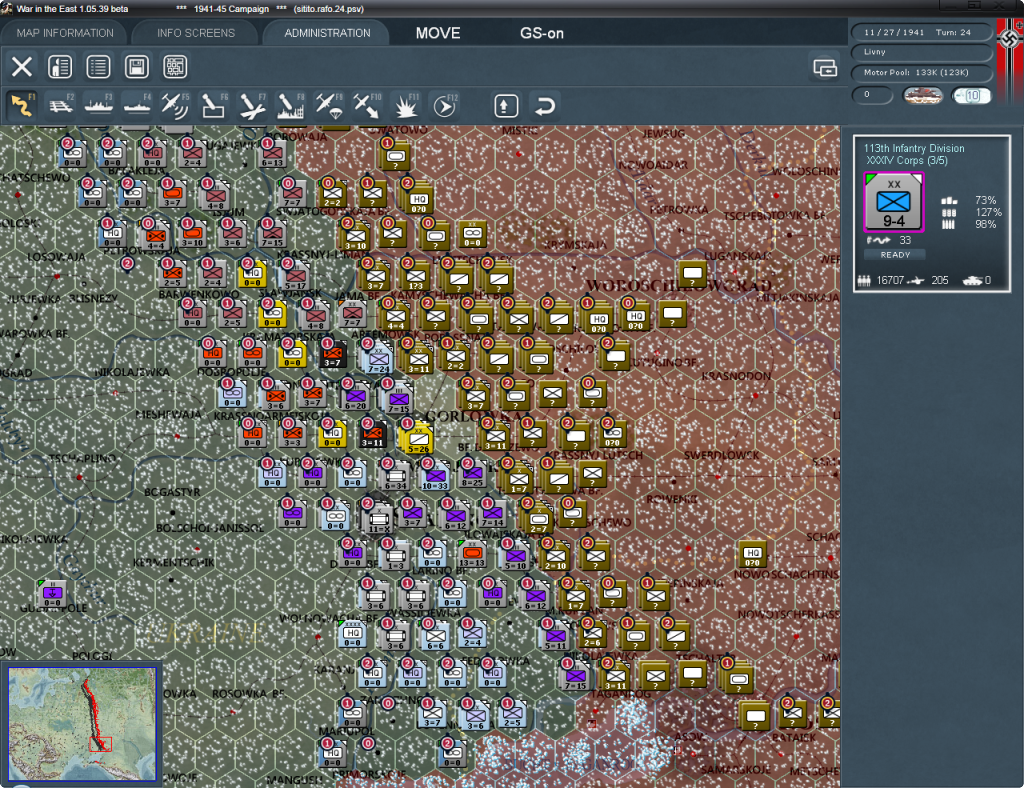Click the End Turn (F12) icon

(x=445, y=105)
